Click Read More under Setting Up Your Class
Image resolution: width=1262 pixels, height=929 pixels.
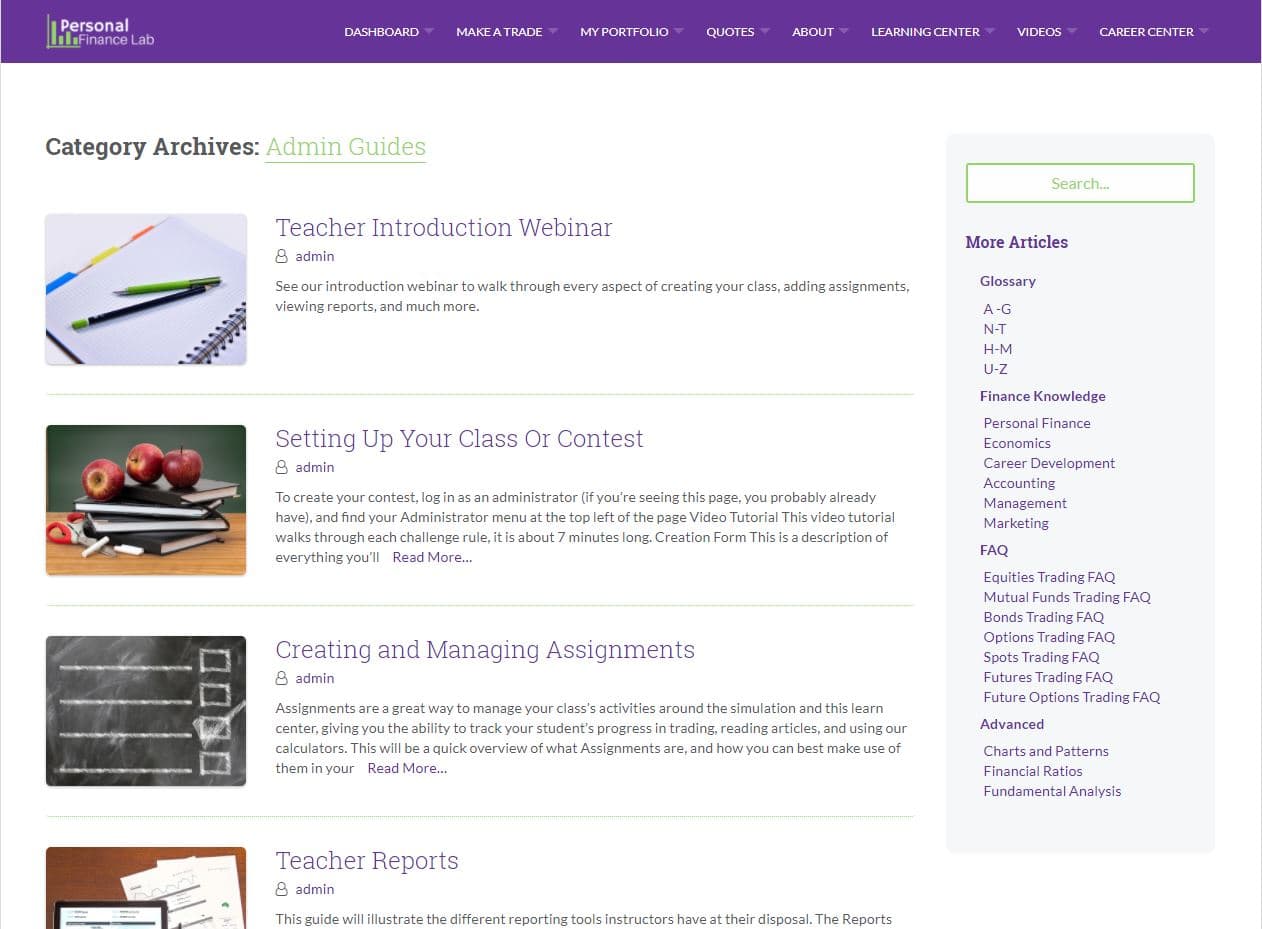click(x=432, y=558)
